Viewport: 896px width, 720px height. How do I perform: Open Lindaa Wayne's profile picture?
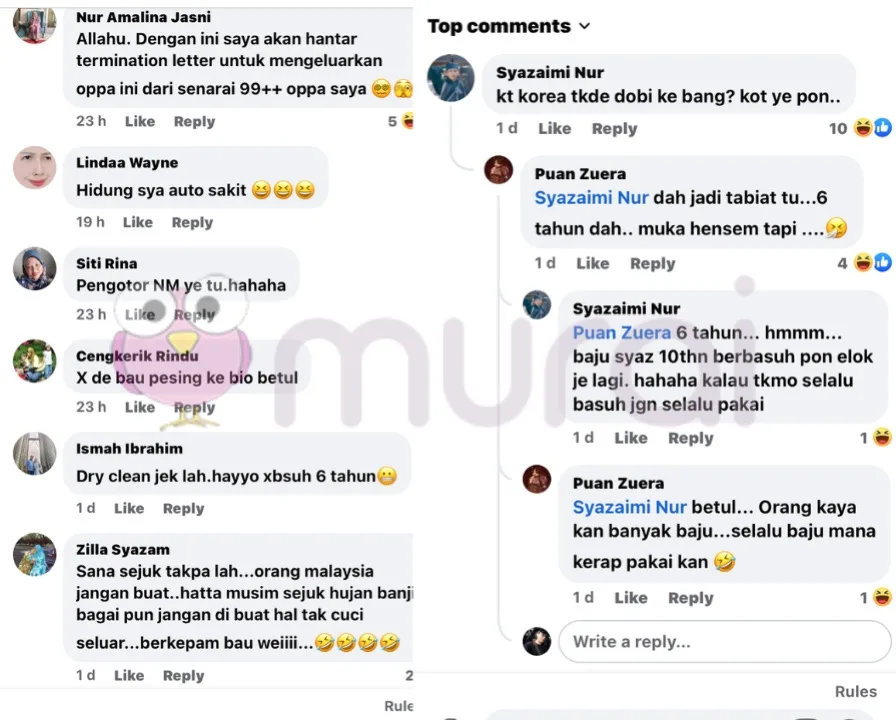click(x=35, y=167)
